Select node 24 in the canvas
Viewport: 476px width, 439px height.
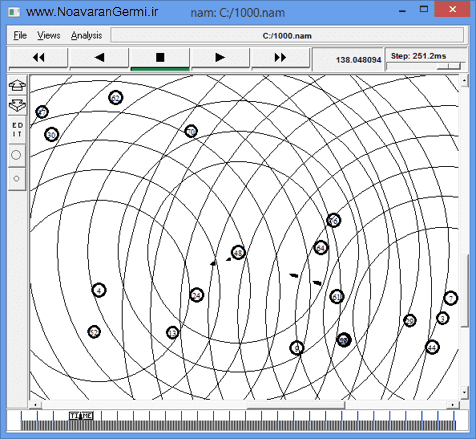pyautogui.click(x=197, y=295)
